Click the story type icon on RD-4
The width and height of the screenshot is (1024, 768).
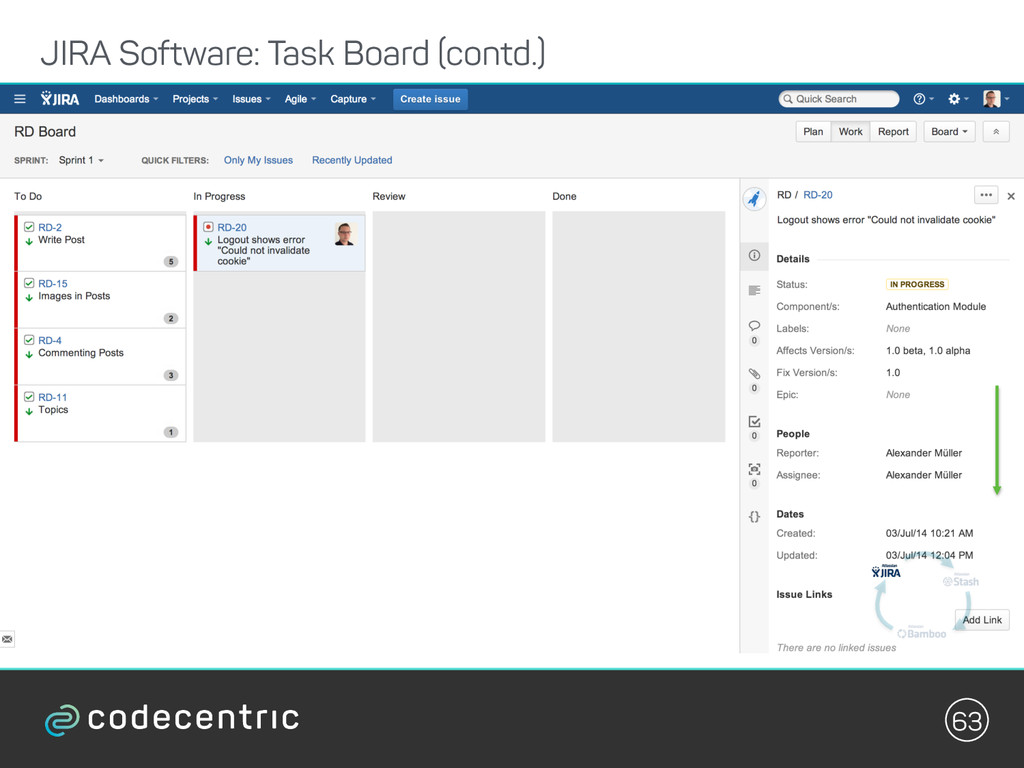[29, 340]
